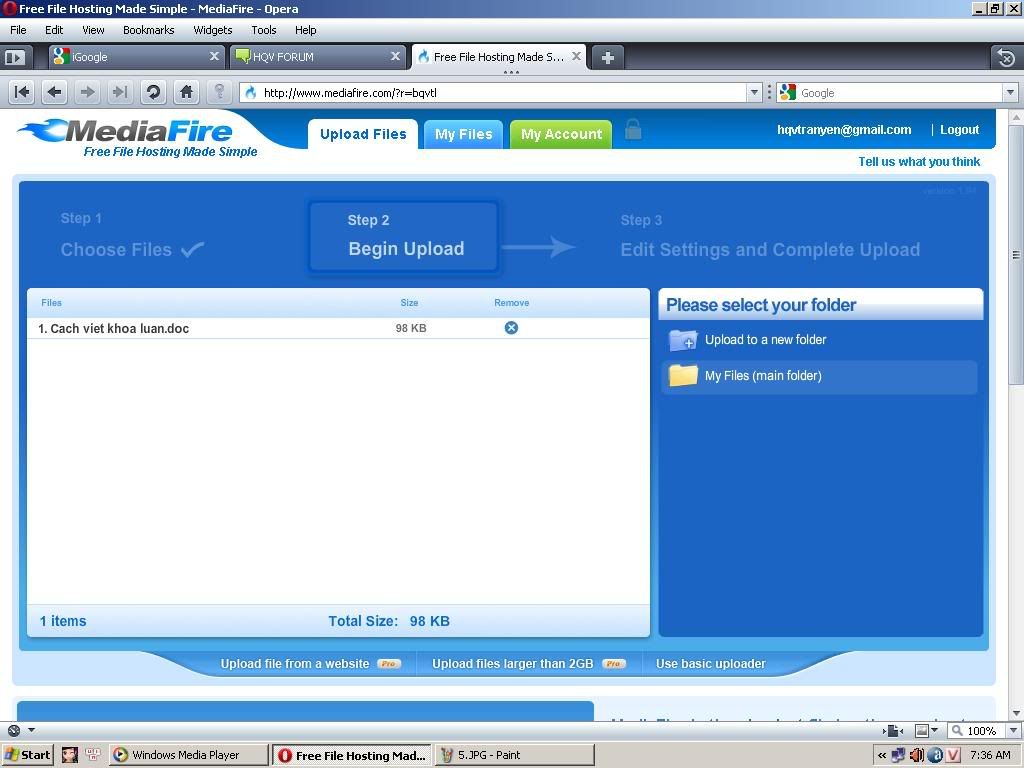Click Upload file from a website link
The image size is (1024, 768).
295,664
